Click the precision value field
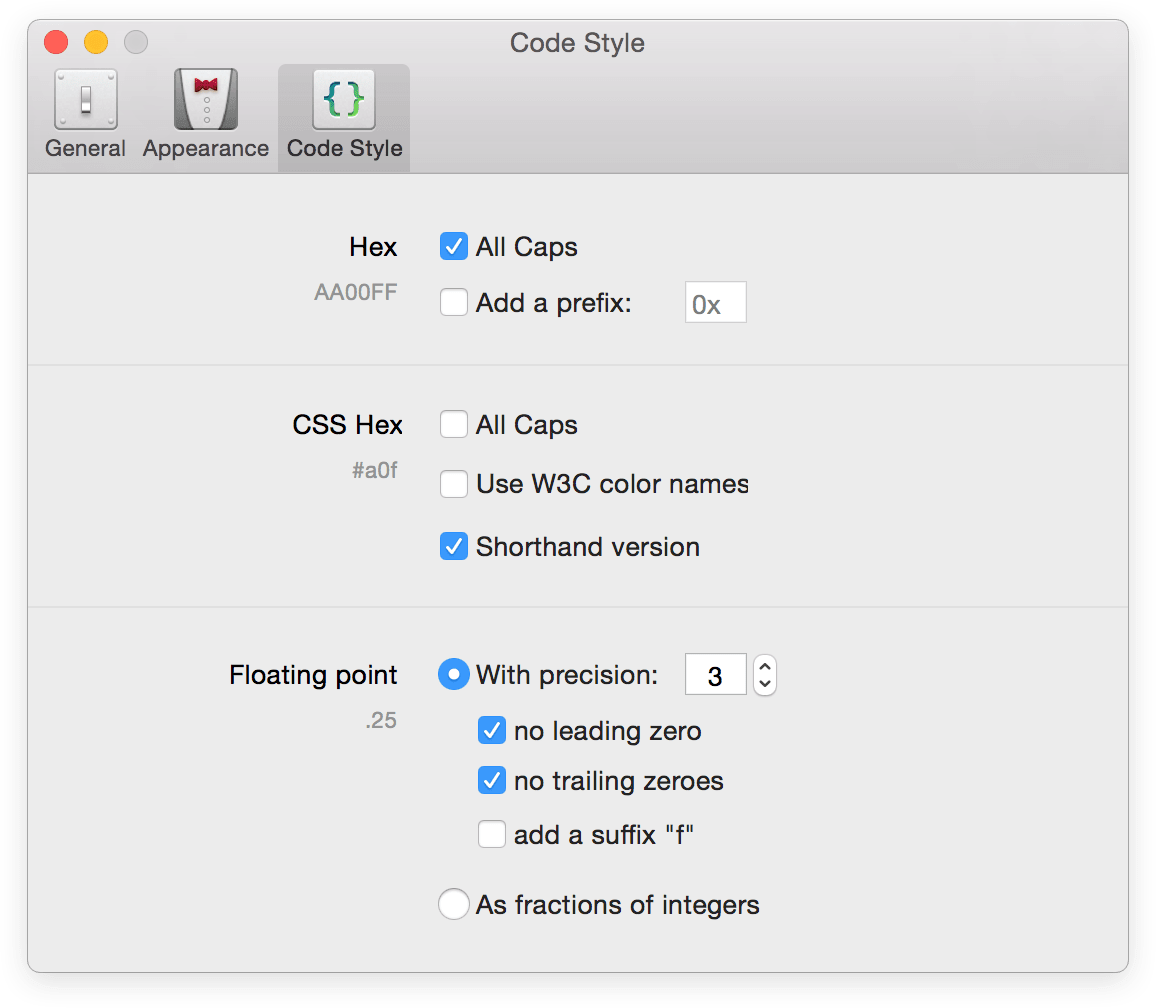Viewport: 1156px width, 1008px height. click(x=715, y=675)
